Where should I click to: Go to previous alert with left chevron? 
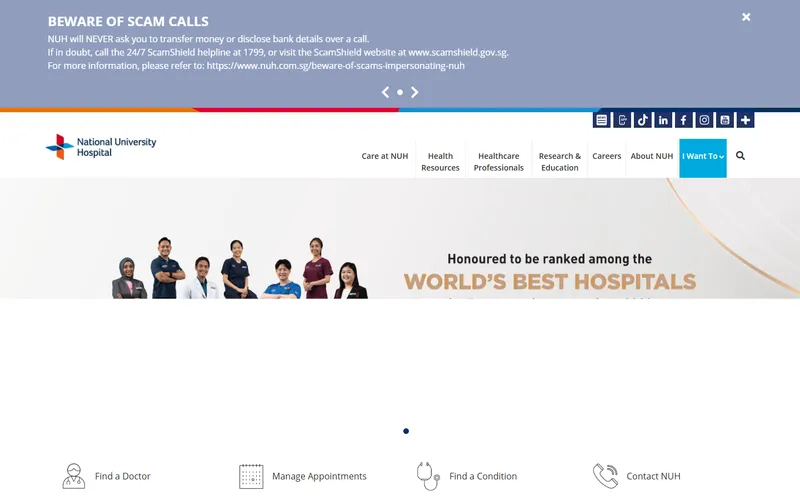[385, 92]
